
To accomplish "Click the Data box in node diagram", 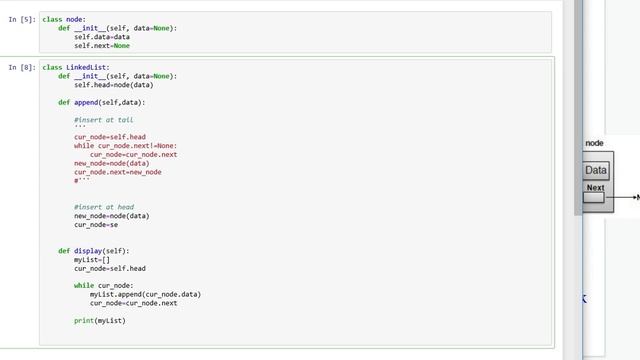I will [596, 170].
